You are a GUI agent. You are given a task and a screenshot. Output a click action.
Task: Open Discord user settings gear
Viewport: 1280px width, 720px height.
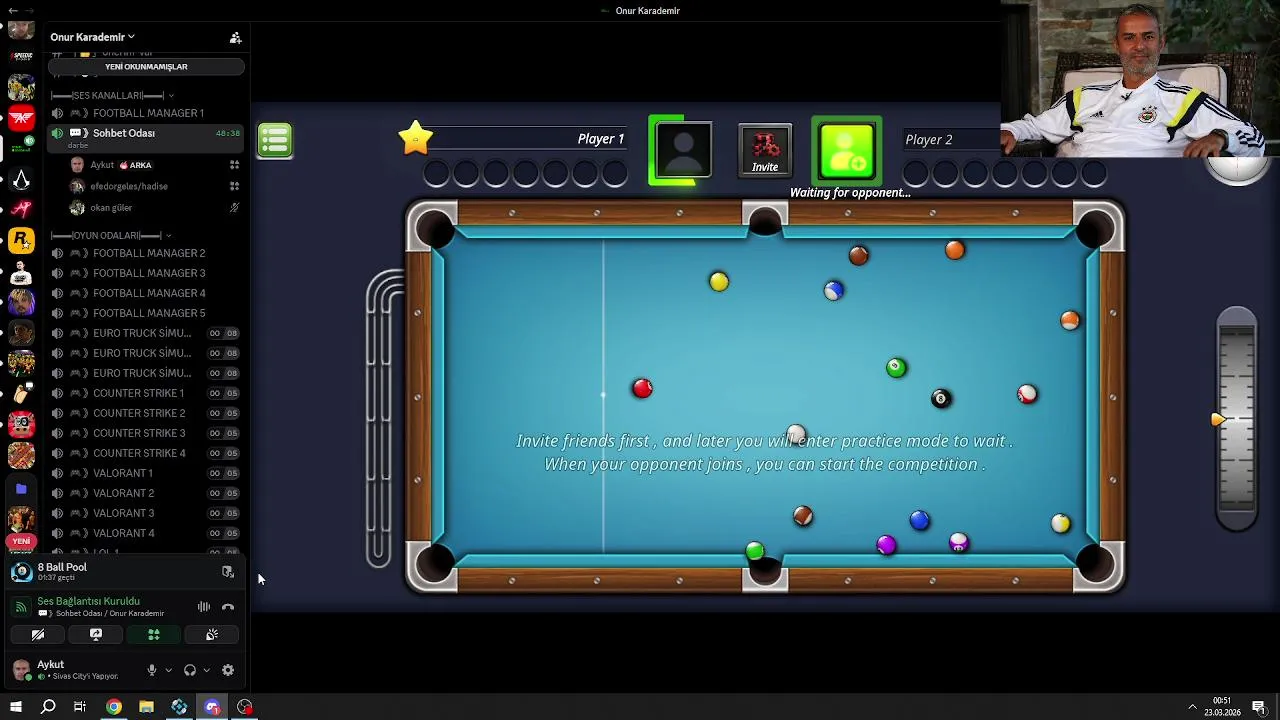tap(228, 670)
